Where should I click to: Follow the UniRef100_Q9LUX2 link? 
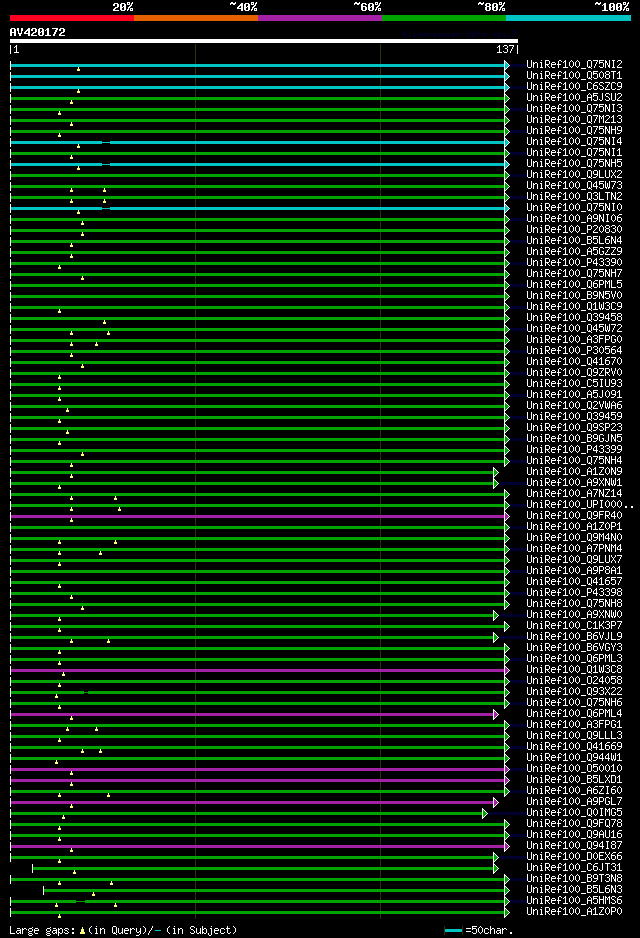pyautogui.click(x=574, y=174)
